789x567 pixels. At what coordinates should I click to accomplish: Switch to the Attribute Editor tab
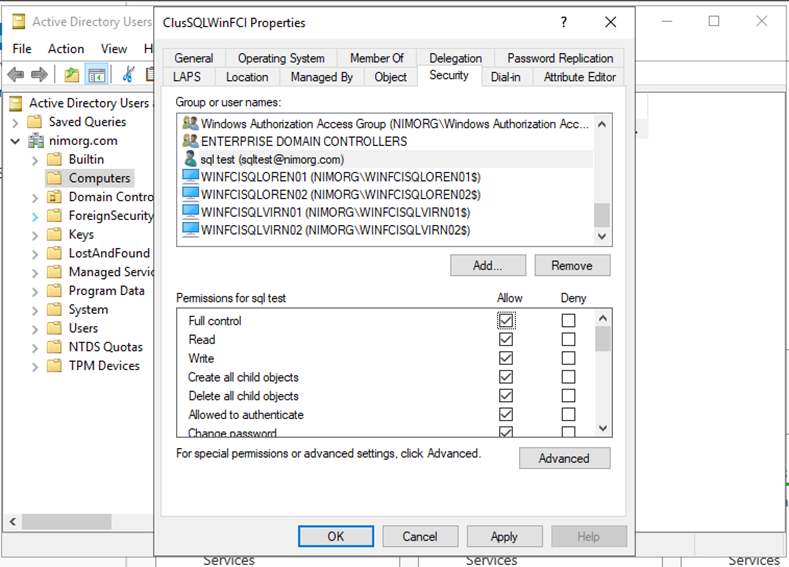click(580, 77)
